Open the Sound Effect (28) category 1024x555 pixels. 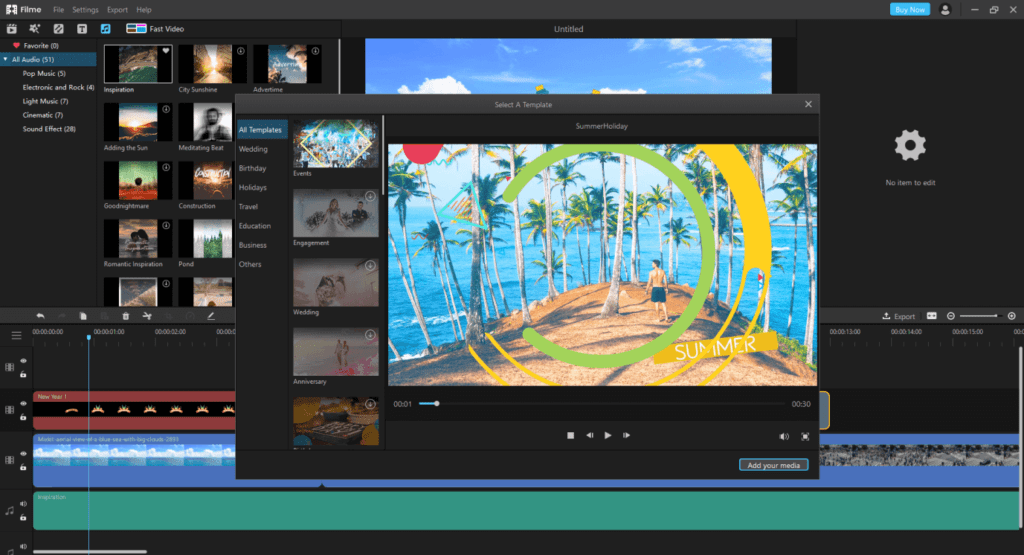[49, 129]
